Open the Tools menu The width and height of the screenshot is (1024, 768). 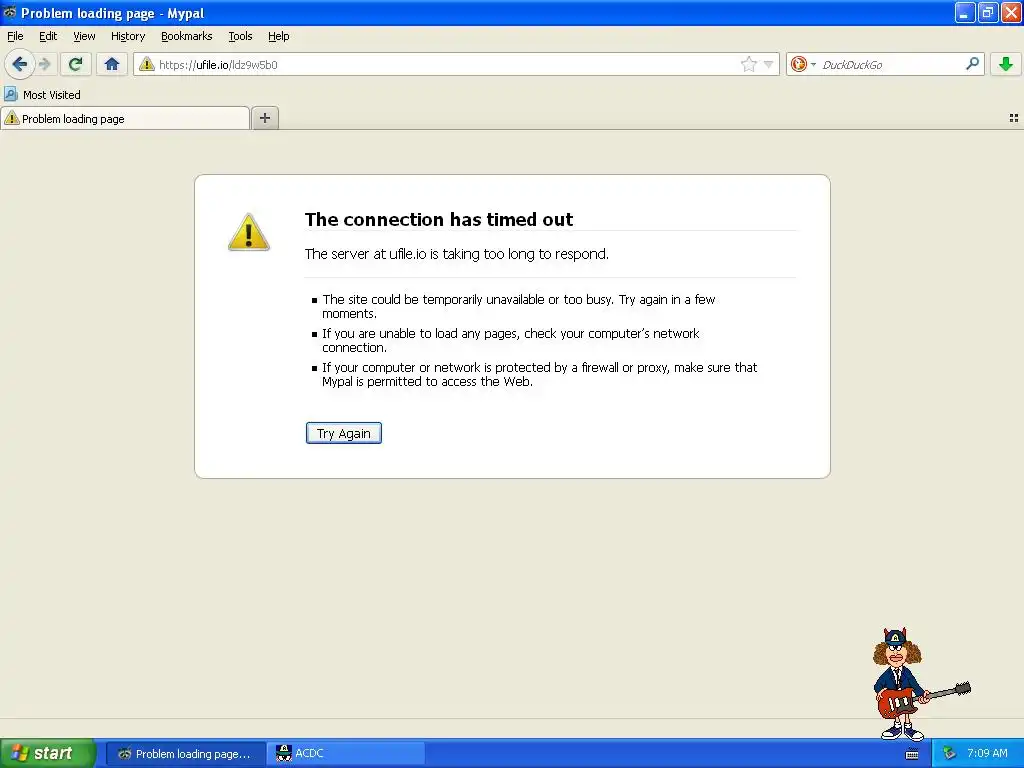[240, 36]
